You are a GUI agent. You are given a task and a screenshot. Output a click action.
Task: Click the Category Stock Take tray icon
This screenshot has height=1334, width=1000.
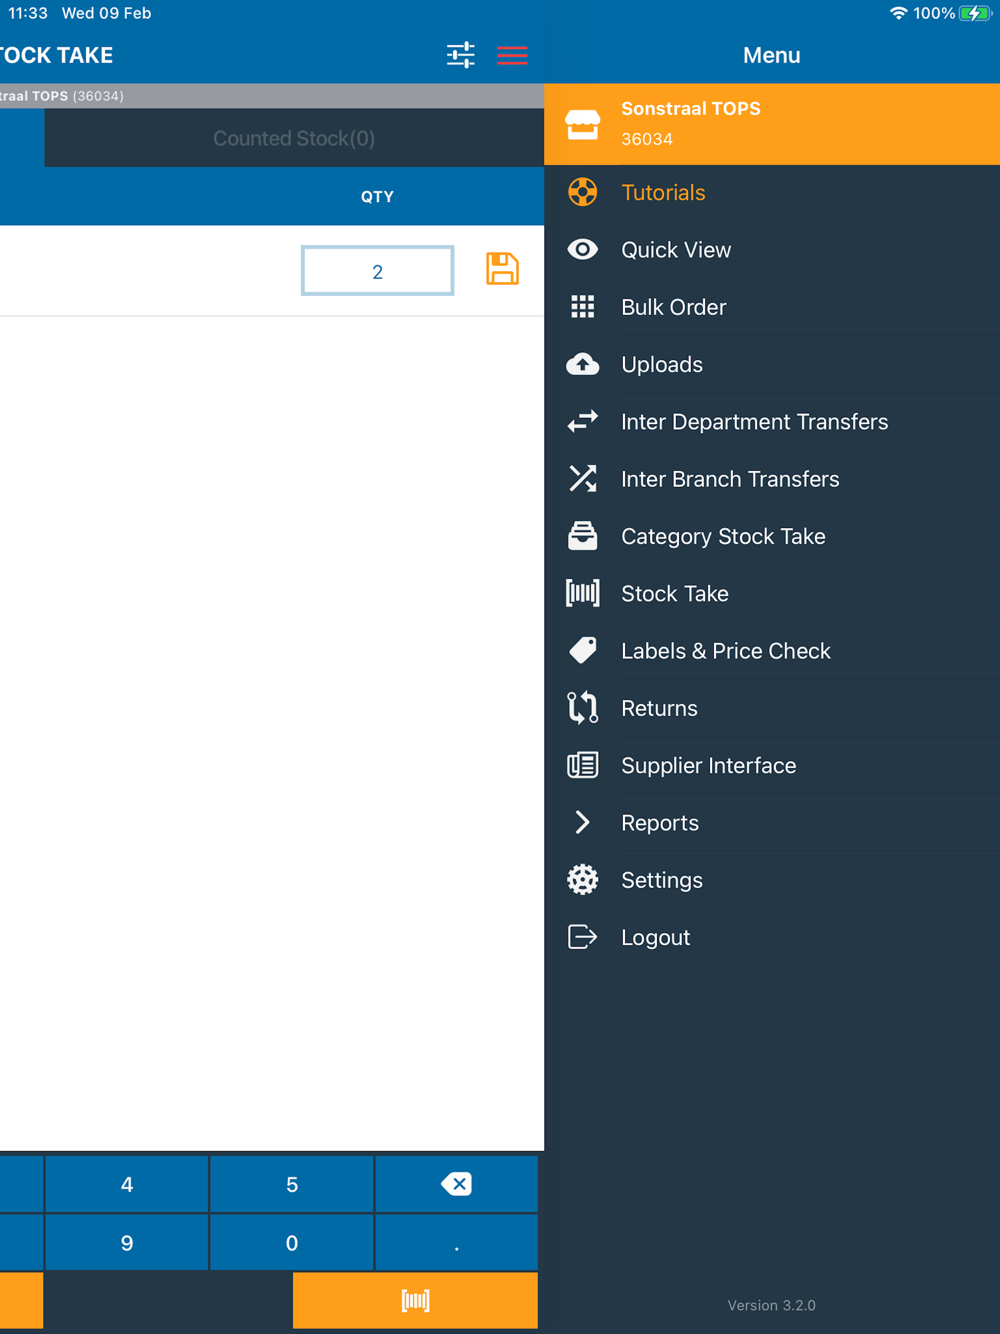(583, 536)
